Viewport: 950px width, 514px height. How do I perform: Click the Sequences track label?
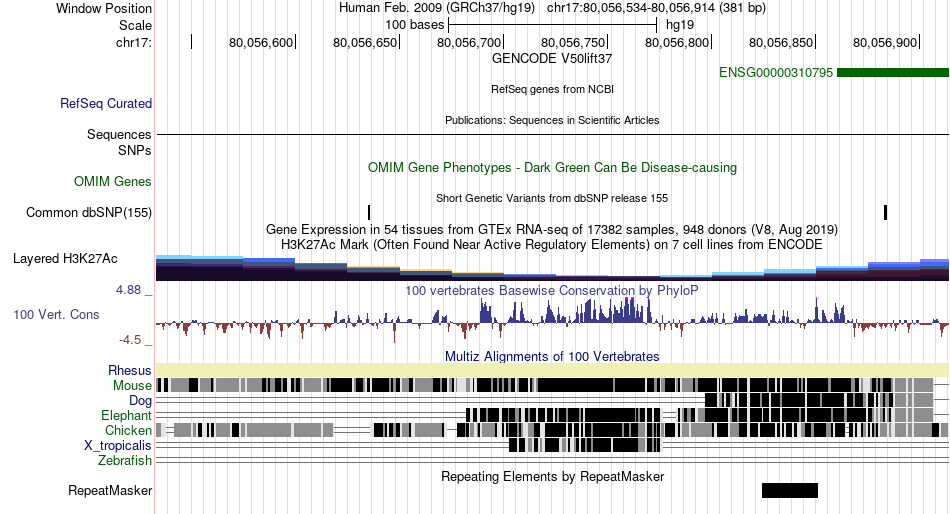[x=119, y=135]
